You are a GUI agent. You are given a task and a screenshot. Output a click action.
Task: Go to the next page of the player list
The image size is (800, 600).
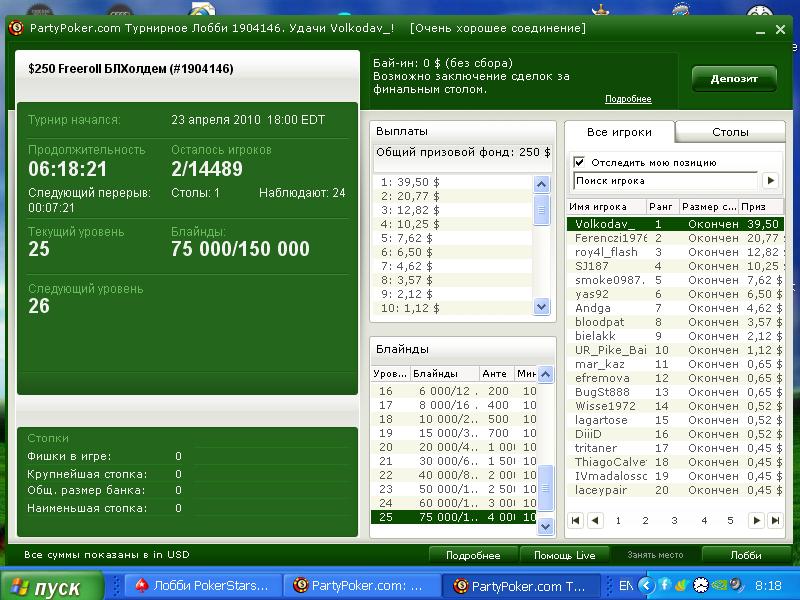(757, 520)
